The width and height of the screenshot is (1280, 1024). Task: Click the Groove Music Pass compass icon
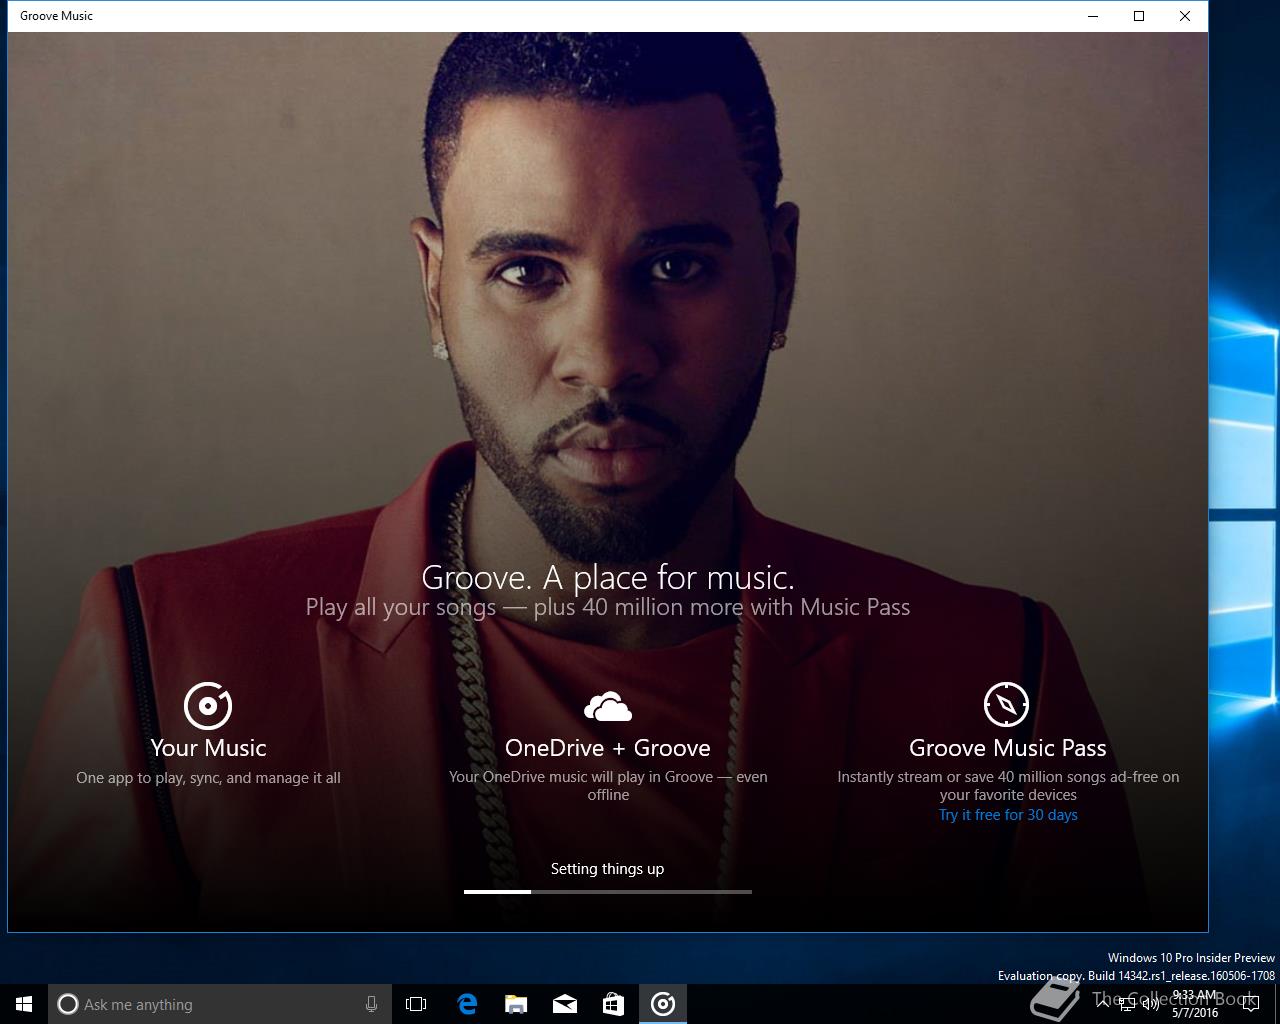(1007, 705)
